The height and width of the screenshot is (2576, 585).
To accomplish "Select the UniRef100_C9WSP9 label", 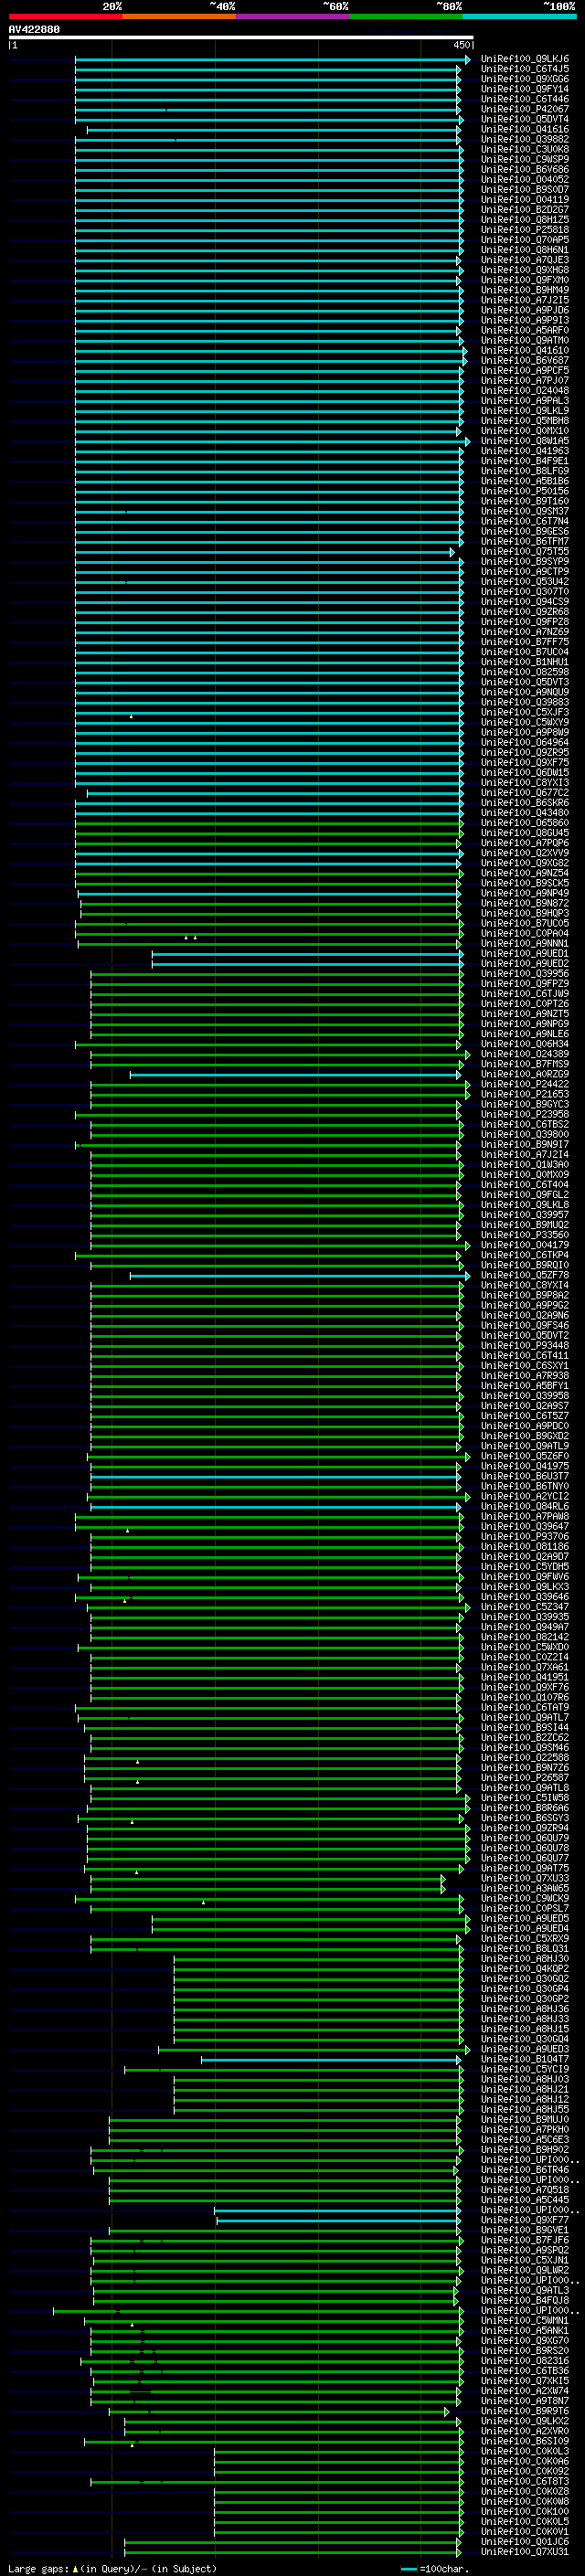I will pyautogui.click(x=525, y=159).
